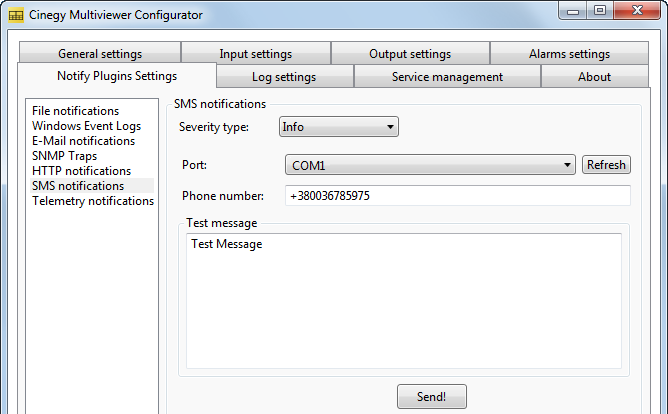Image resolution: width=668 pixels, height=414 pixels.
Task: Go to Alarms settings tab
Action: [569, 53]
